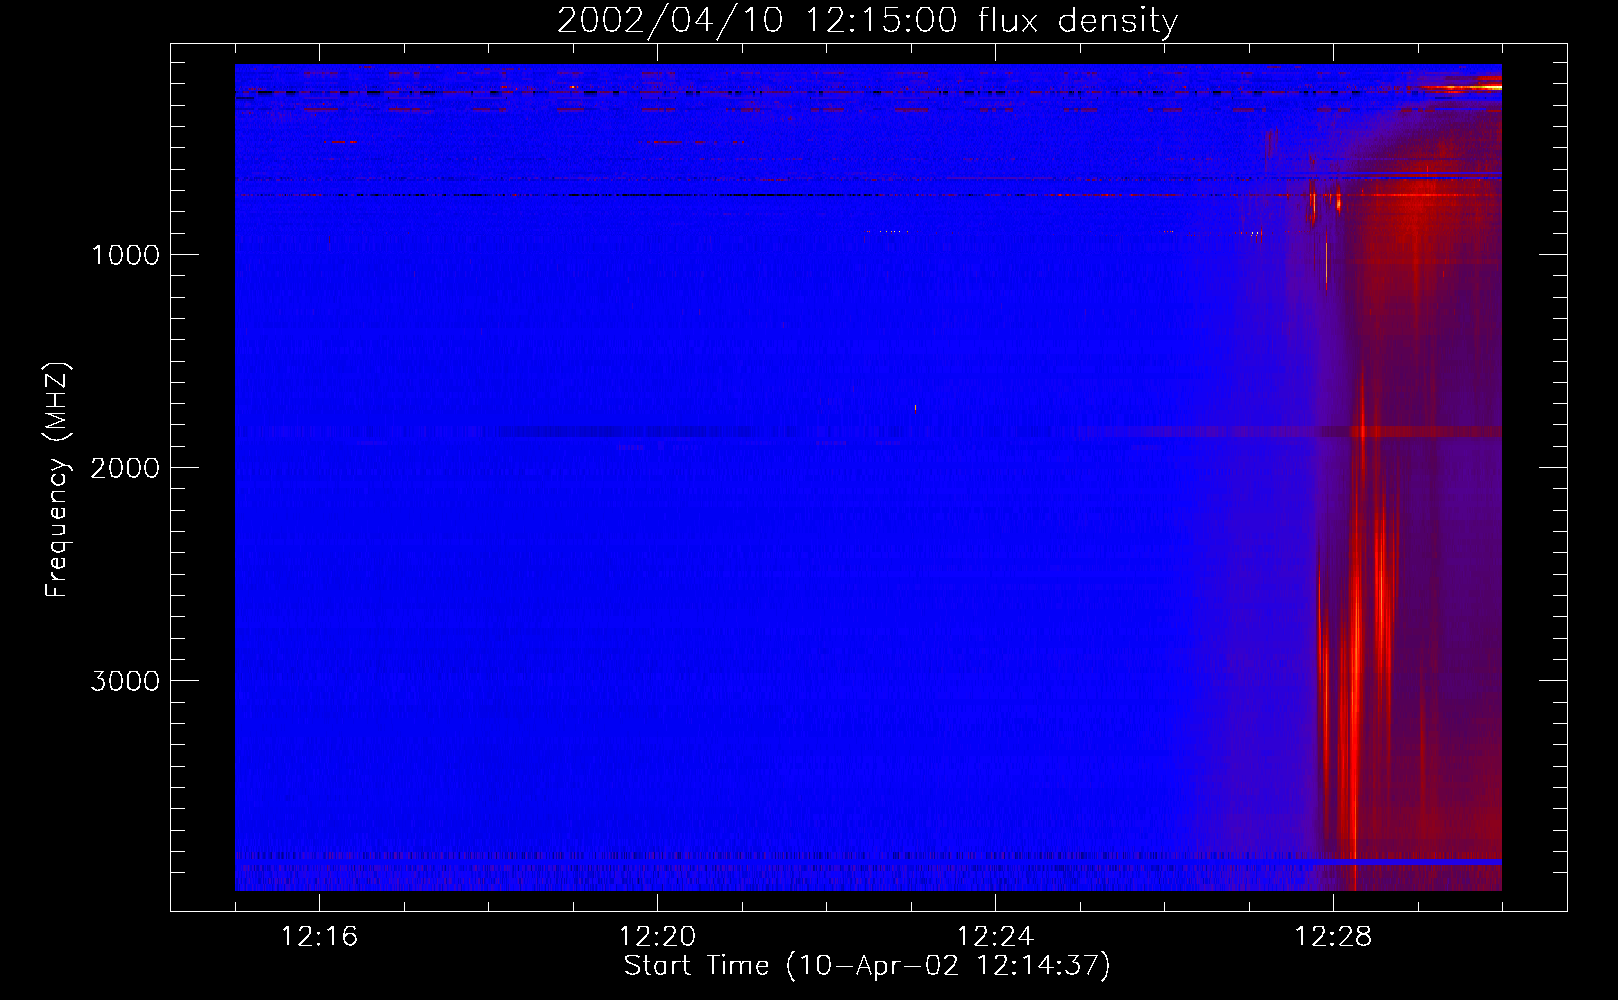This screenshot has height=1000, width=1618.
Task: Click the 12:24 time tick label
Action: point(995,937)
